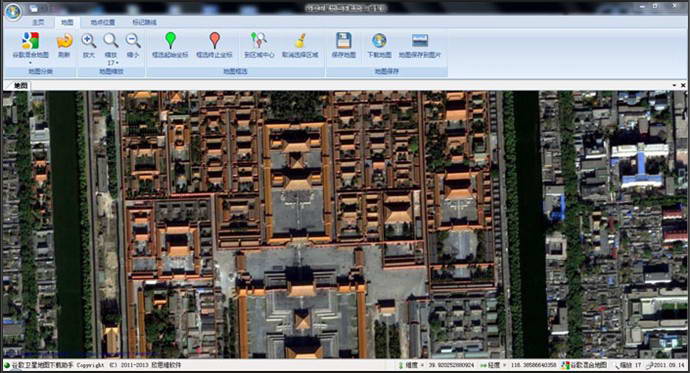Screen dimensions: 690x373
Task: Open the 缩放 17 zoom level dropdown
Action: [111, 49]
